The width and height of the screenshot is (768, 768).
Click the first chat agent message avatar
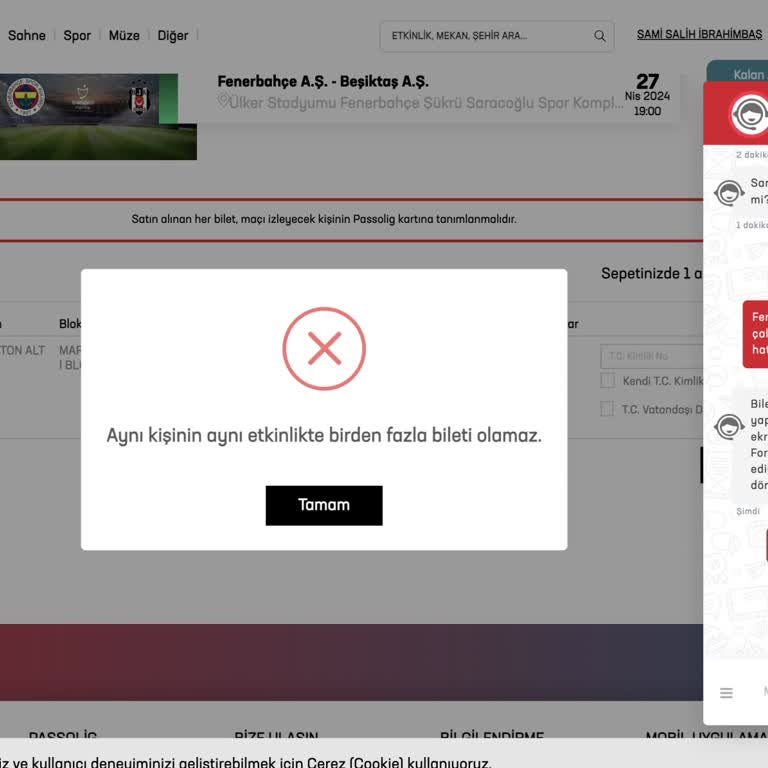(x=729, y=192)
